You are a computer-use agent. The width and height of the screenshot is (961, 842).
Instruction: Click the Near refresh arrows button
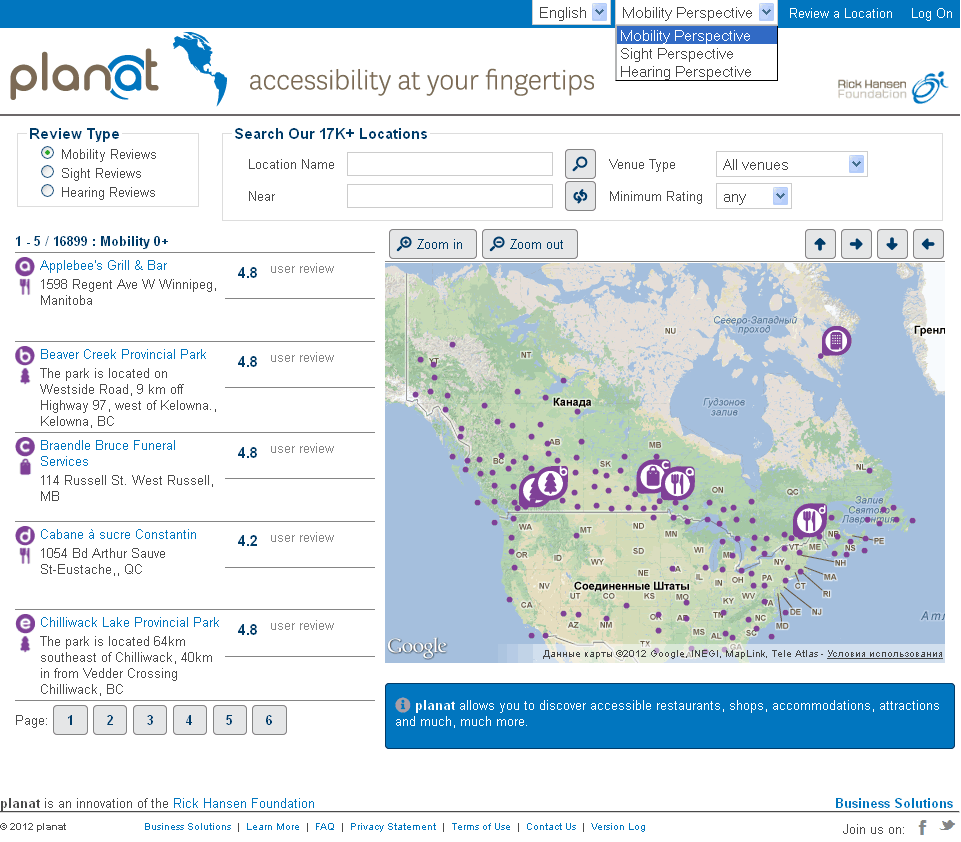click(x=580, y=196)
